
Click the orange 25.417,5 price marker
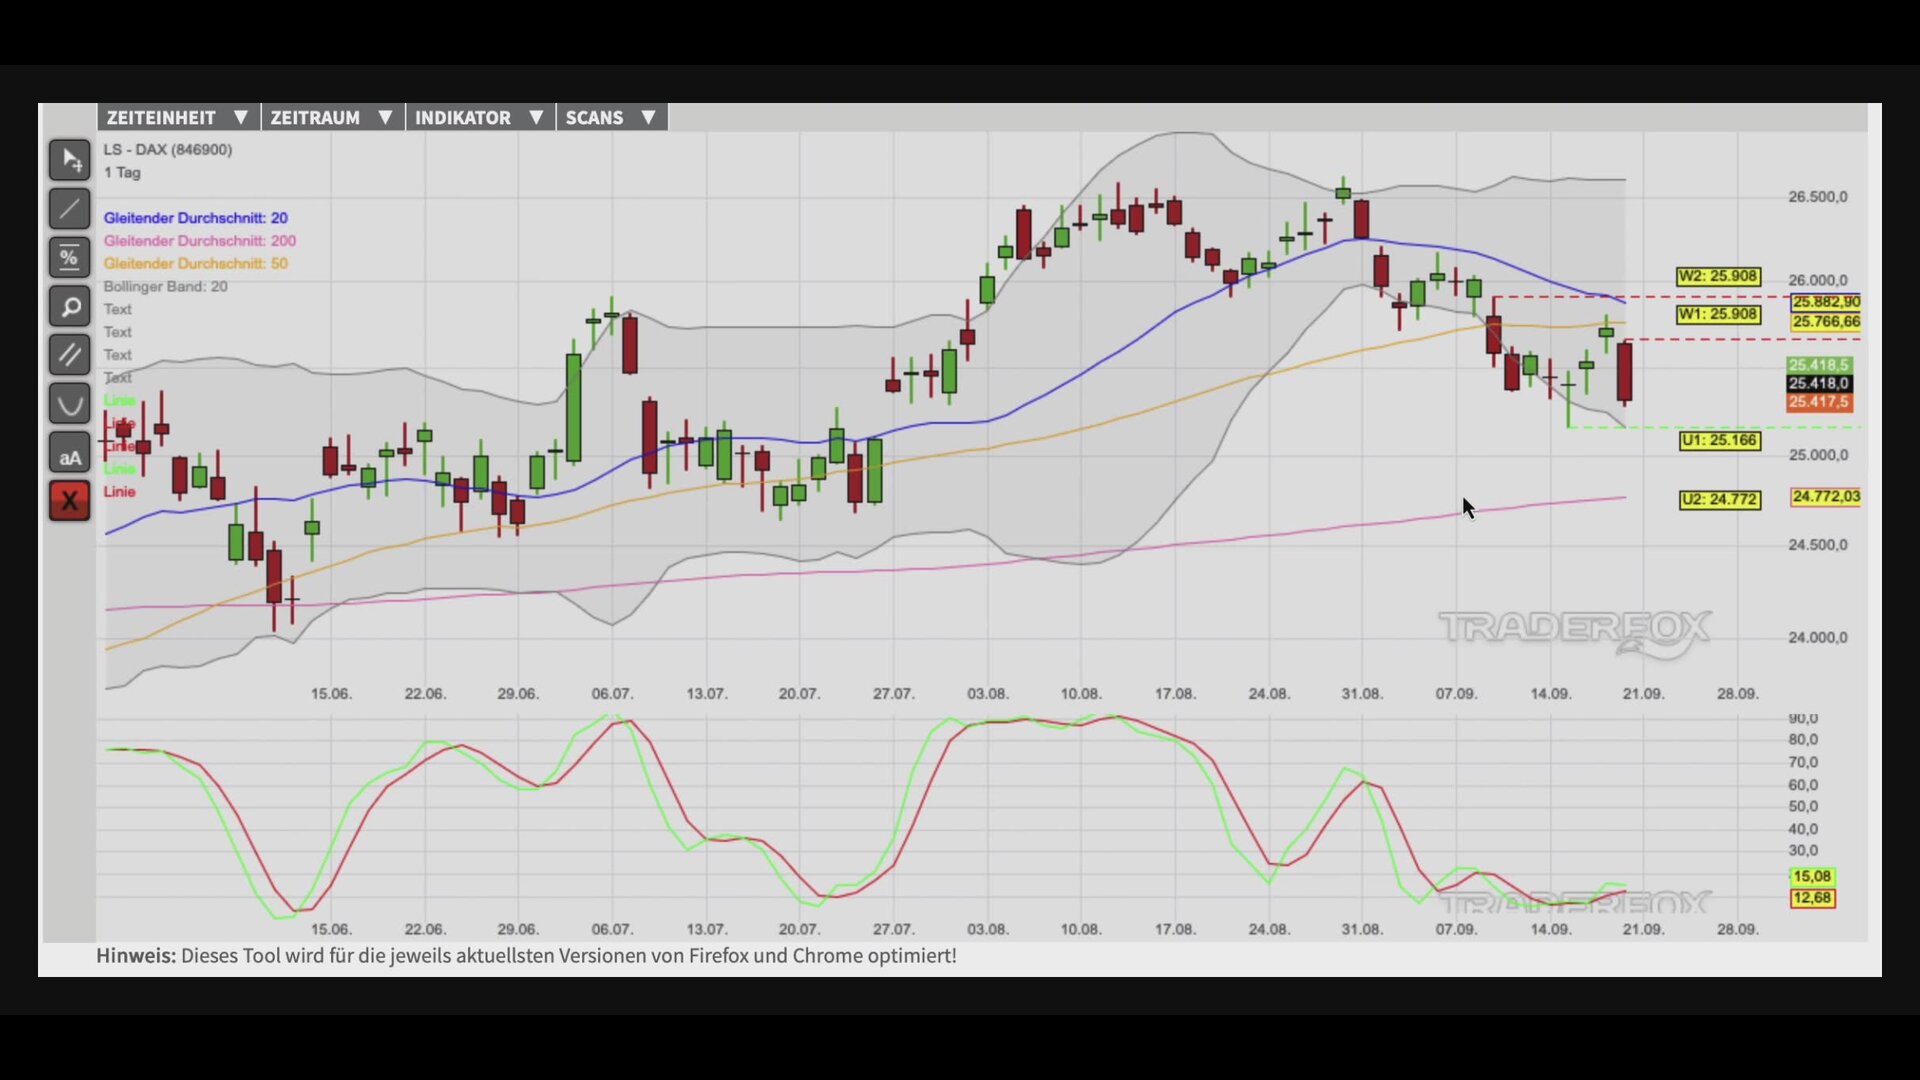[x=1819, y=402]
